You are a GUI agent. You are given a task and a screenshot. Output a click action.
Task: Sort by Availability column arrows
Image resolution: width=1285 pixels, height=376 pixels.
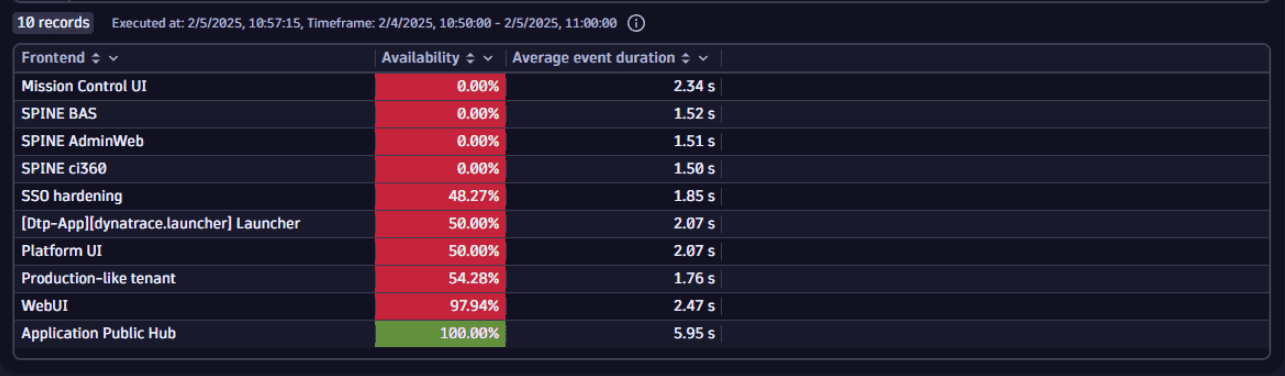pos(470,58)
